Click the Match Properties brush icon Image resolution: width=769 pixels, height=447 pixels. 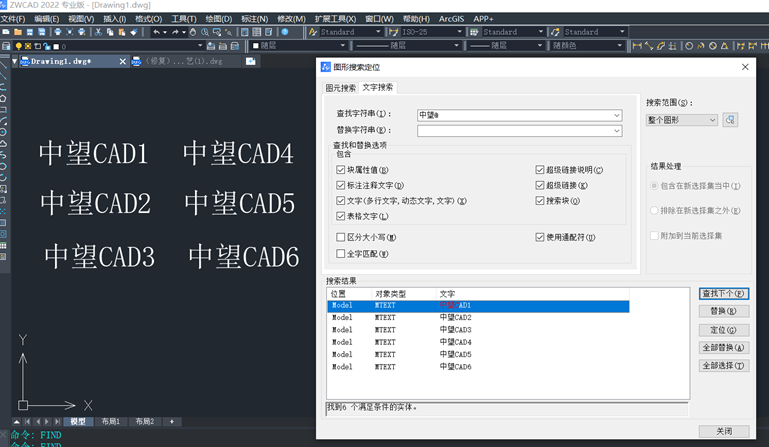click(133, 32)
